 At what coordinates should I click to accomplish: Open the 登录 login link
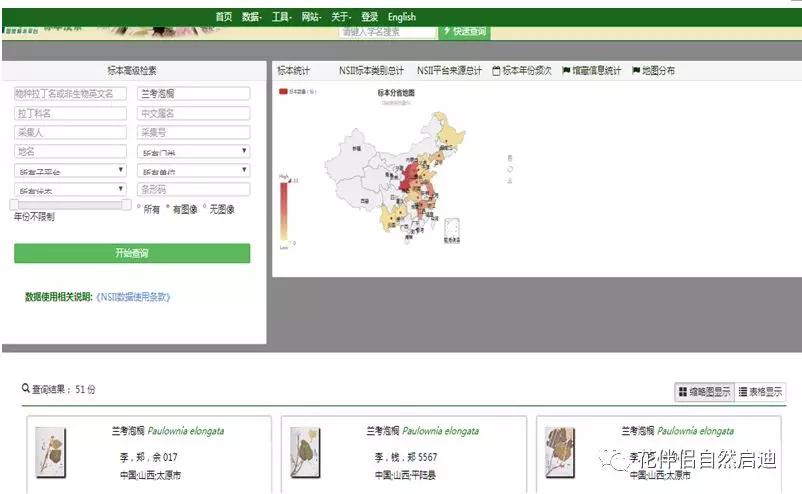coord(369,17)
